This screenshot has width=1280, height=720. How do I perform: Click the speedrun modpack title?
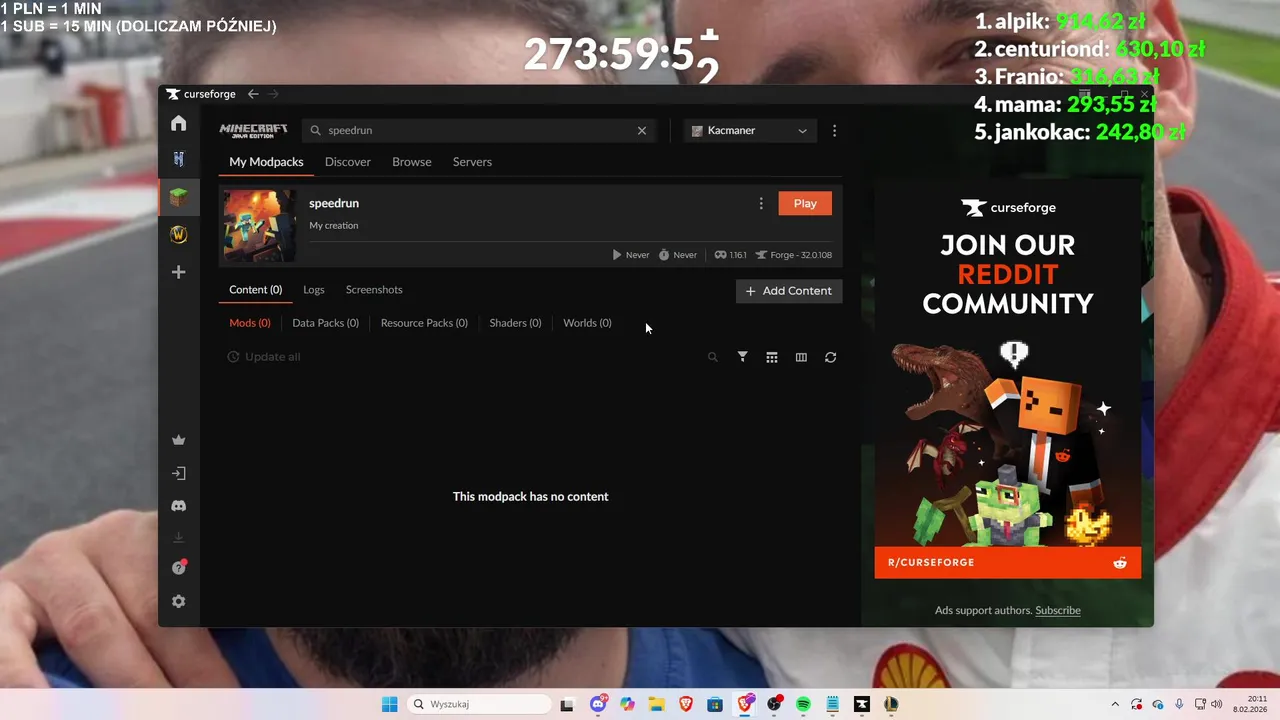334,203
